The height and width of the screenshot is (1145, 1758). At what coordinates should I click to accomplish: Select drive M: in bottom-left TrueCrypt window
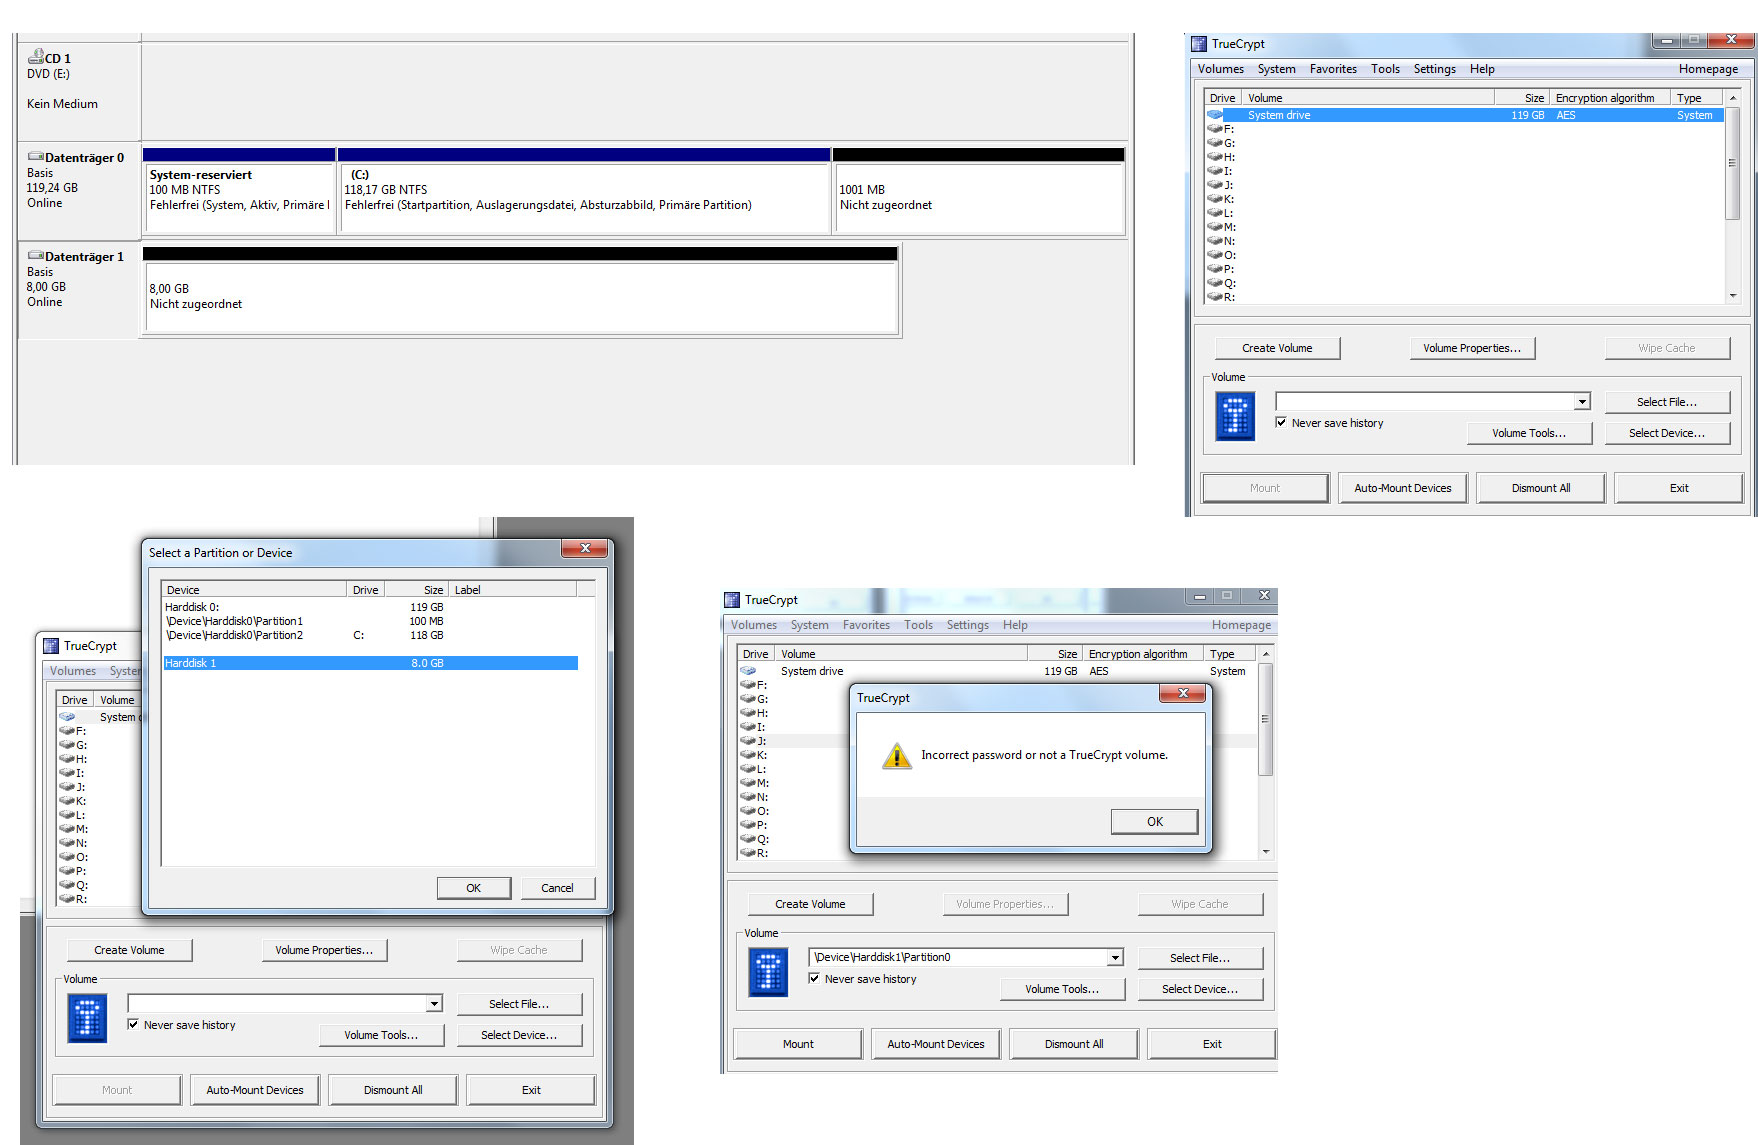74,829
